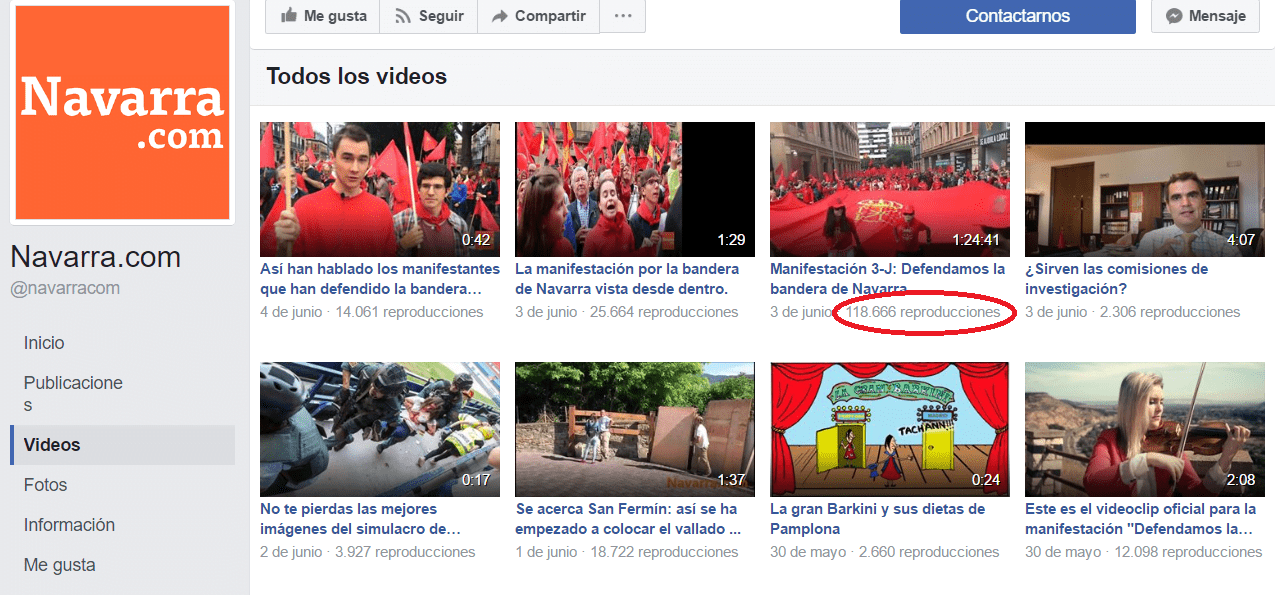This screenshot has height=595, width=1275.
Task: Go to Fotos in the sidebar
Action: pyautogui.click(x=46, y=485)
